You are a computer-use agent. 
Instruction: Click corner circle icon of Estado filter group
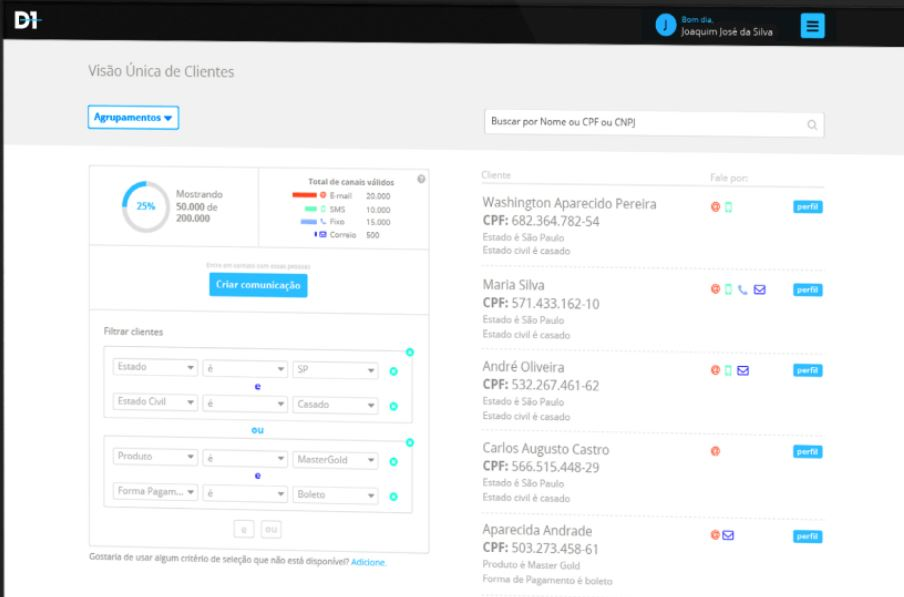[x=410, y=352]
